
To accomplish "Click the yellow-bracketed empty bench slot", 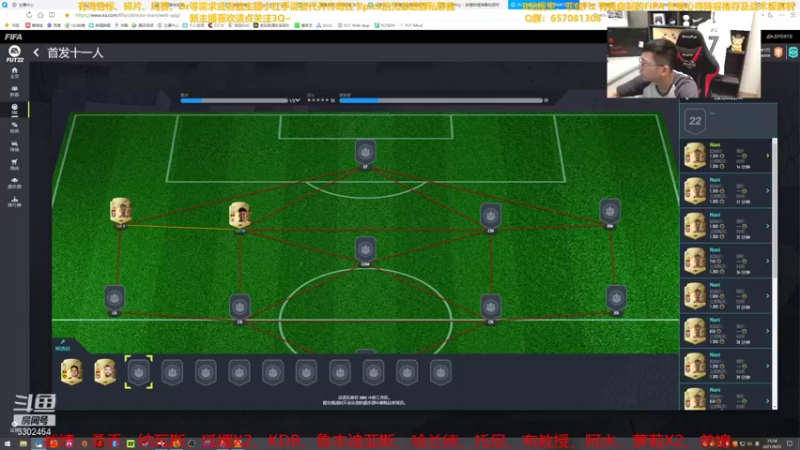I will click(x=139, y=372).
